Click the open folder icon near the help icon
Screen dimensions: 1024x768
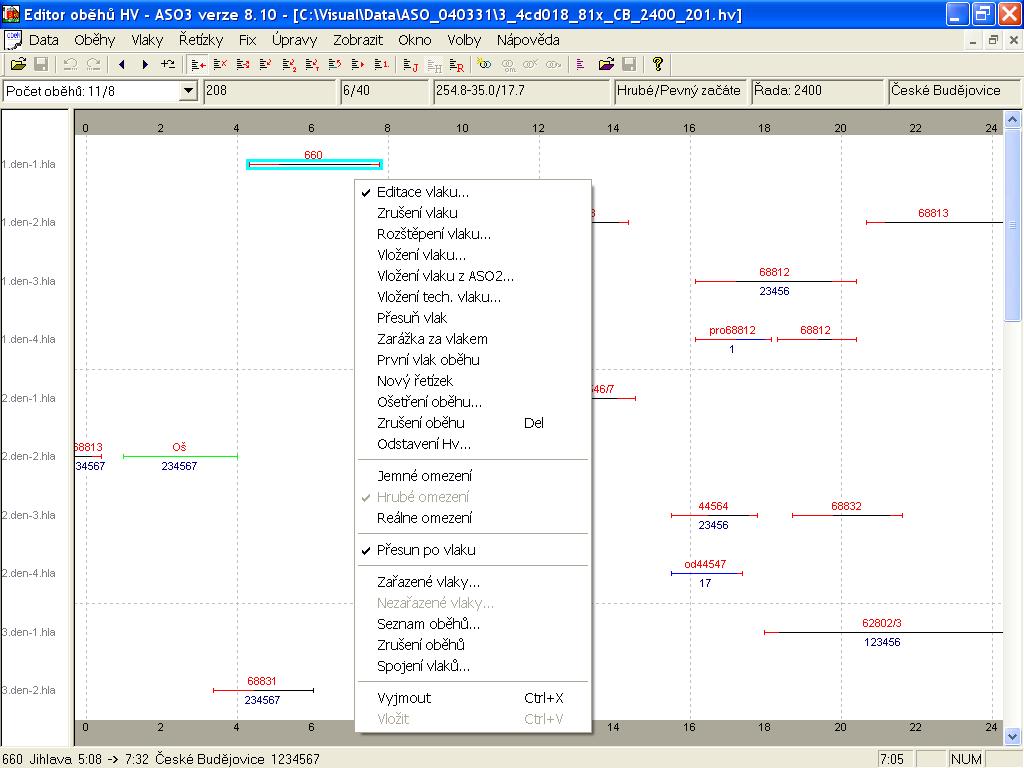(x=606, y=64)
